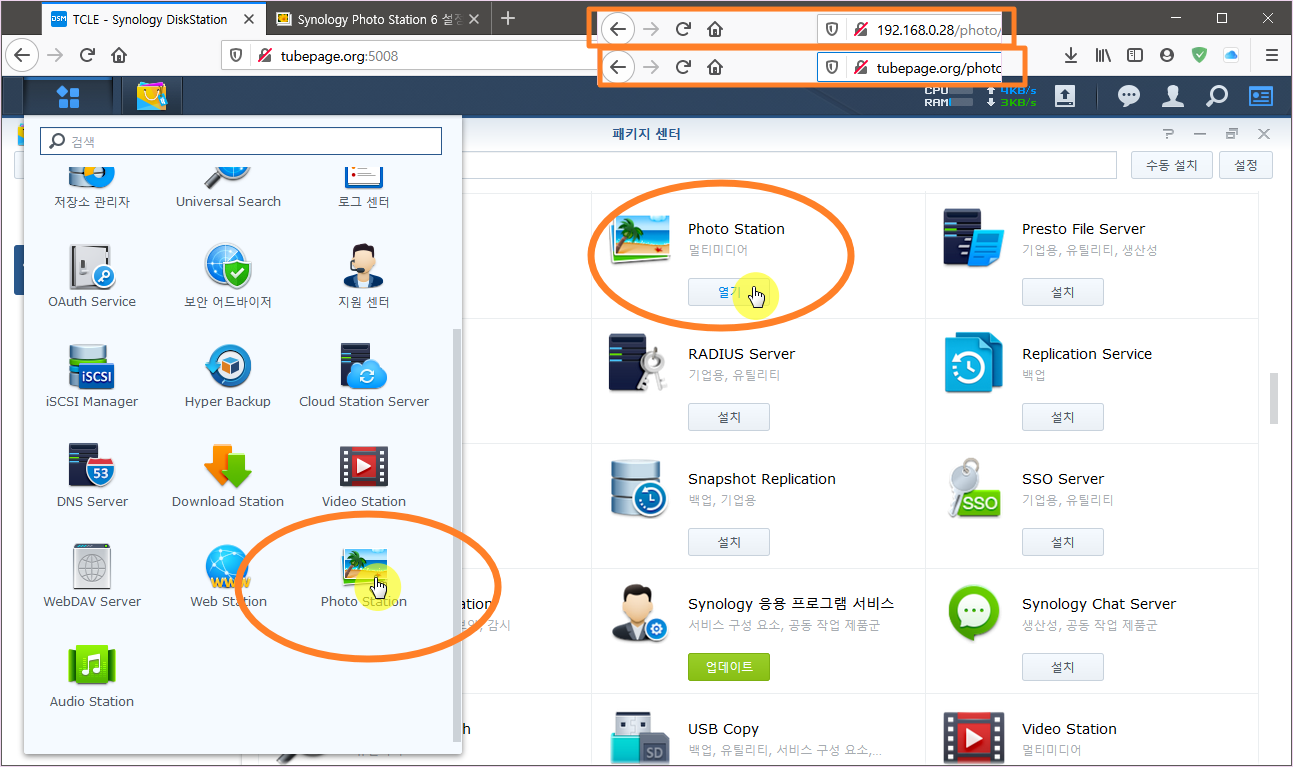Go to the Firefox home page
The height and width of the screenshot is (767, 1293).
(119, 56)
